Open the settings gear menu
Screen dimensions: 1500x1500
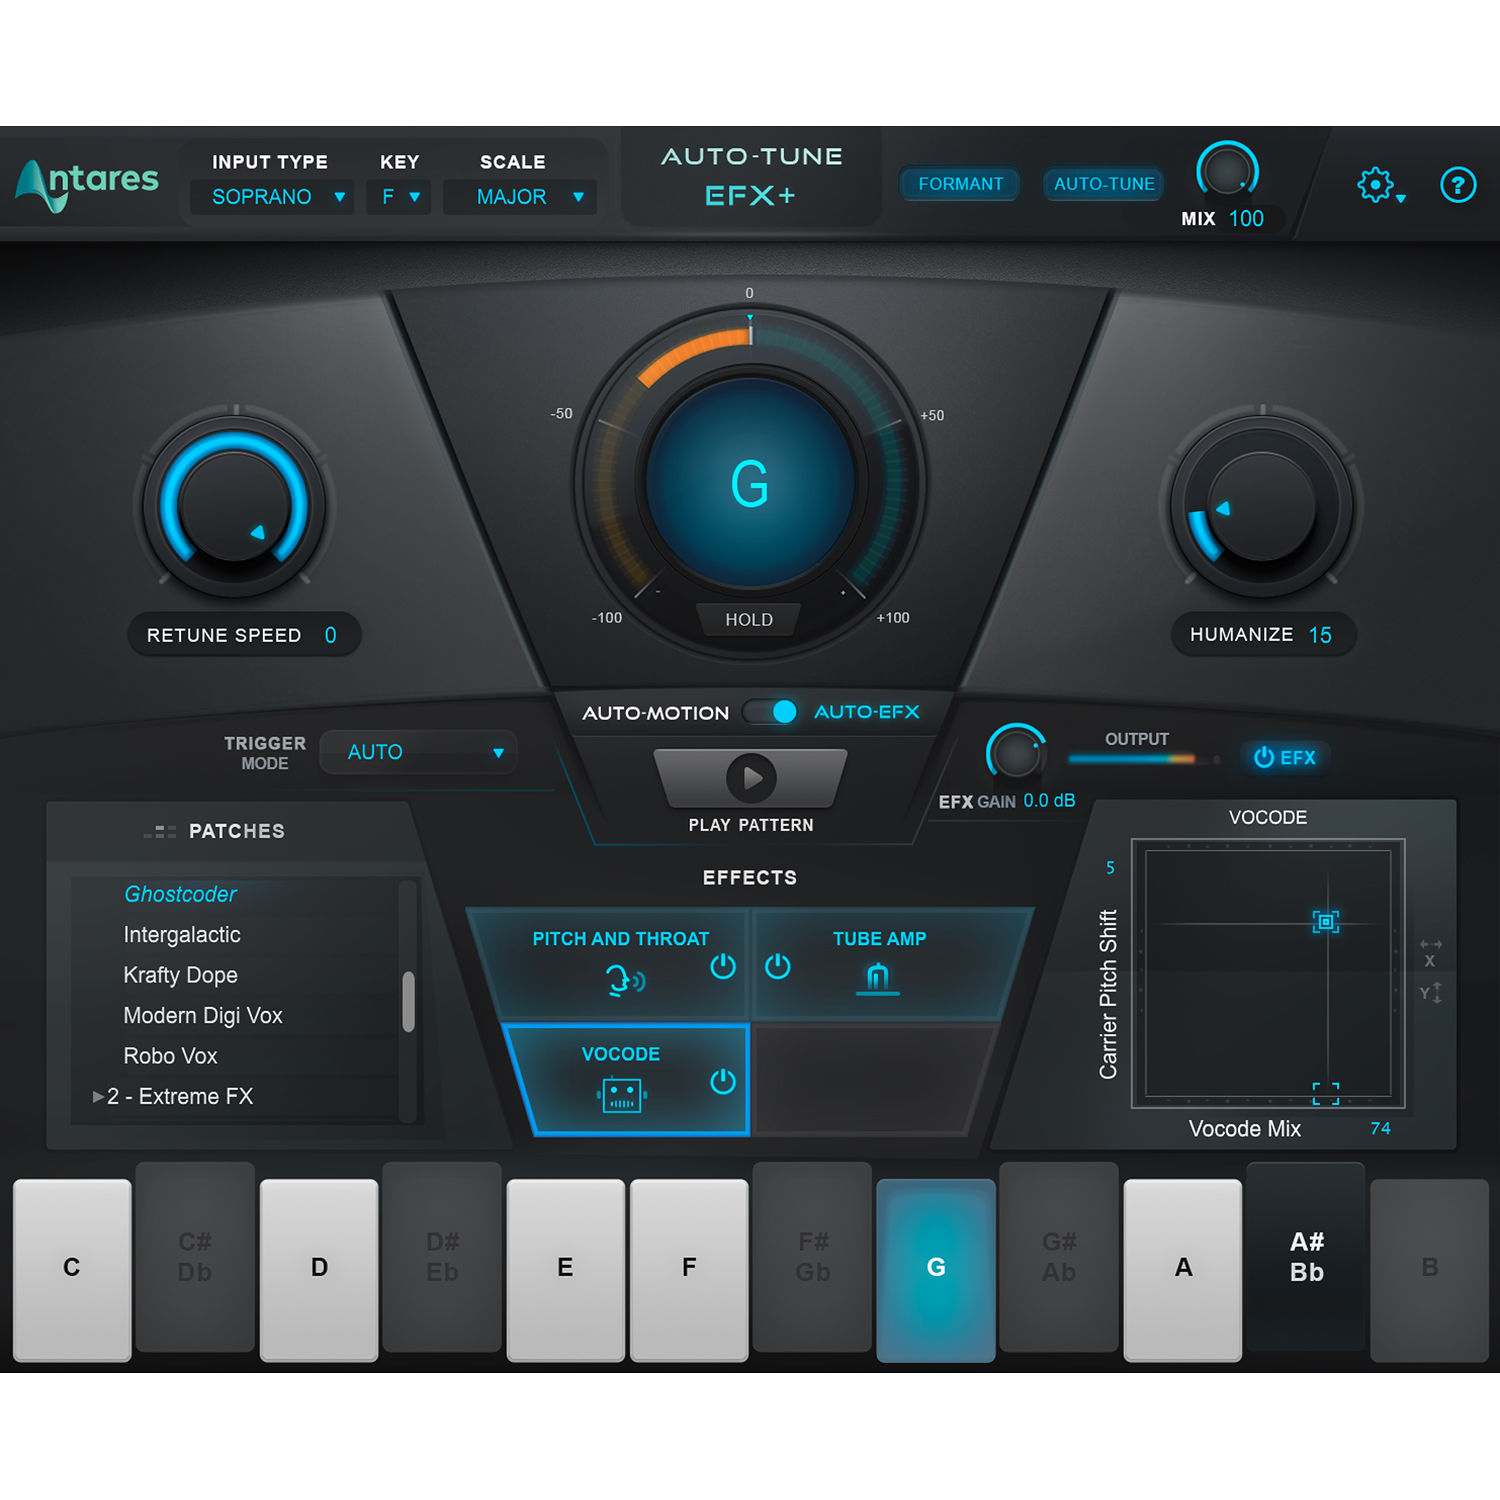coord(1375,185)
